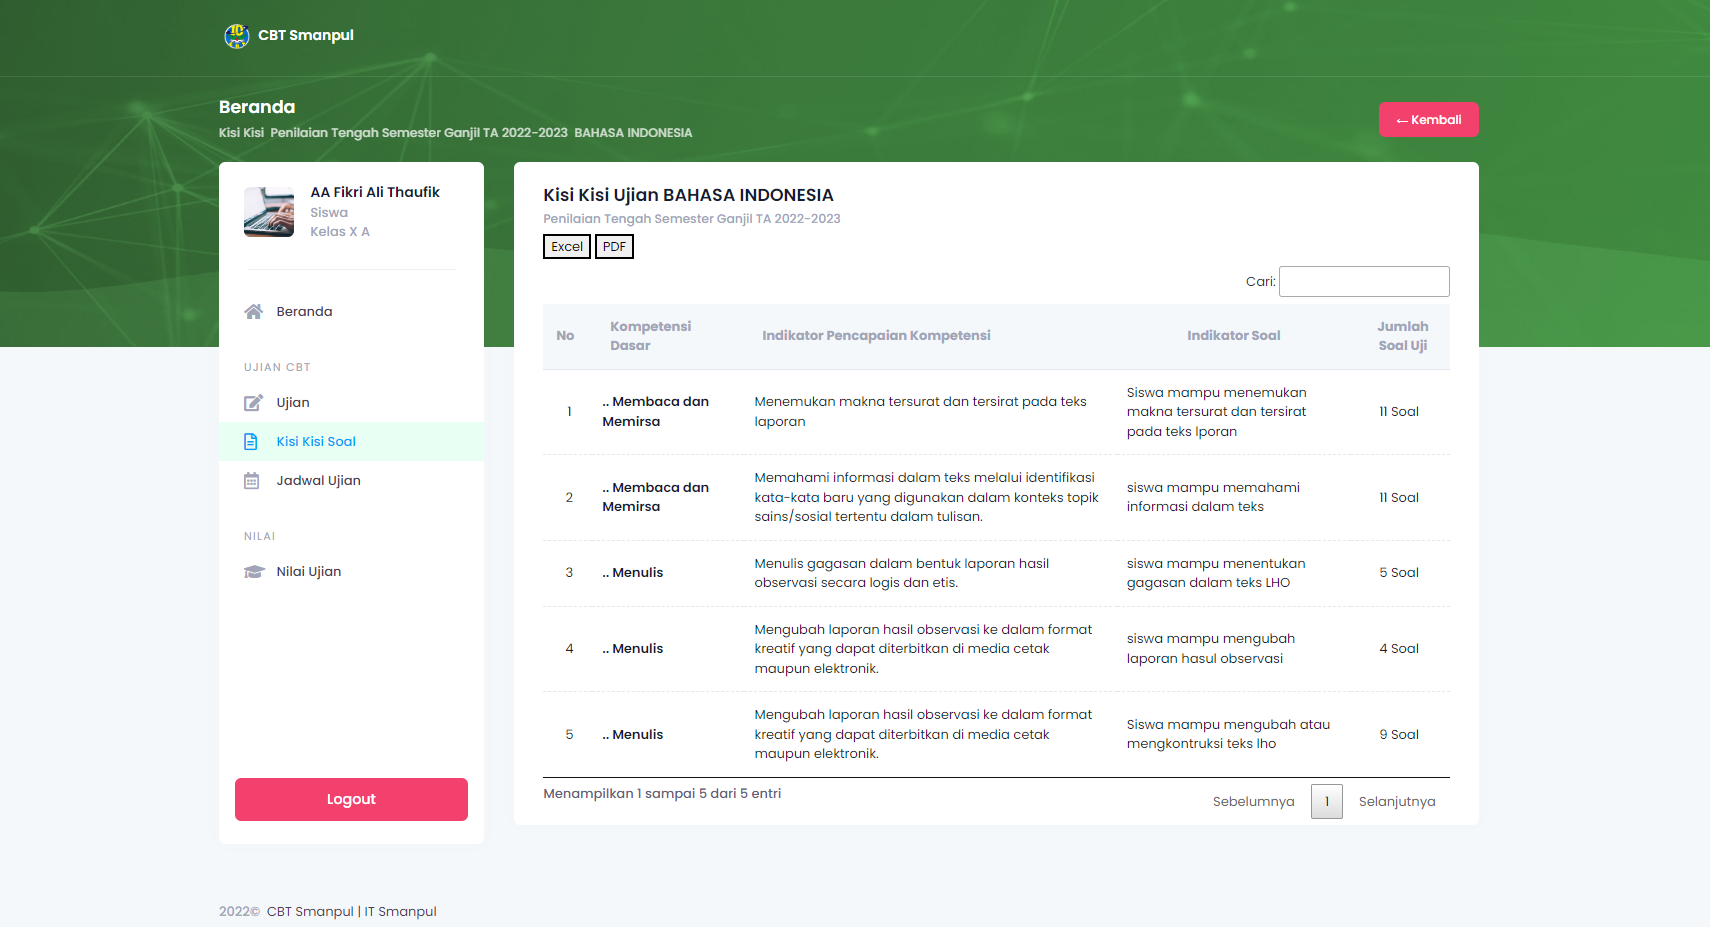The width and height of the screenshot is (1710, 927).
Task: Click the Jadwal Ujian calendar icon
Action: (252, 481)
